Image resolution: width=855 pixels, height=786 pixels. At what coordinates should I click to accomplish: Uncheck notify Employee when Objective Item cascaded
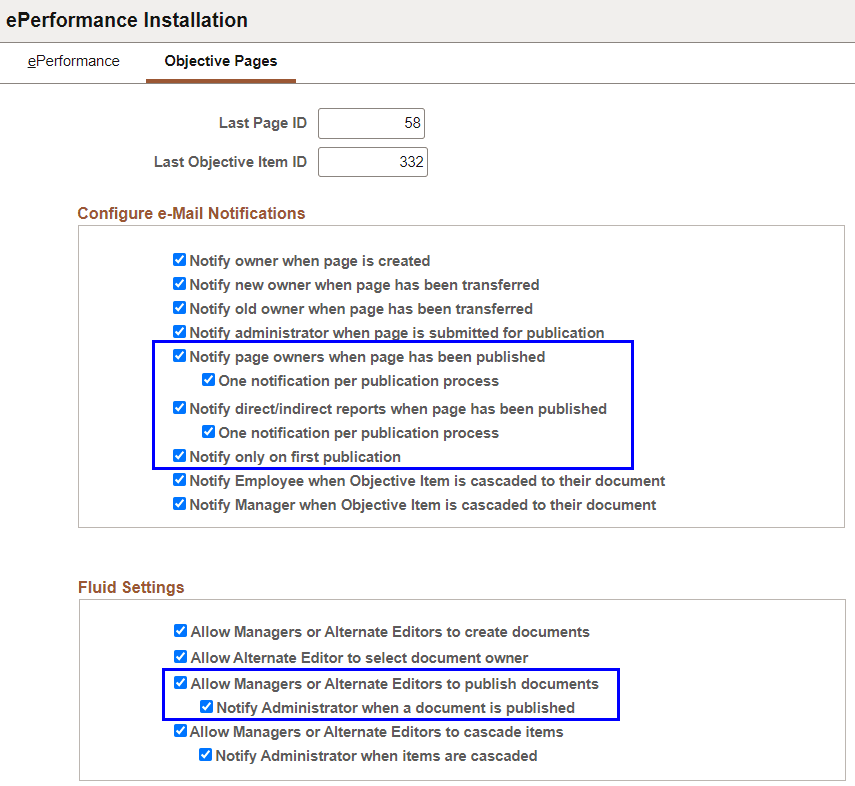180,480
